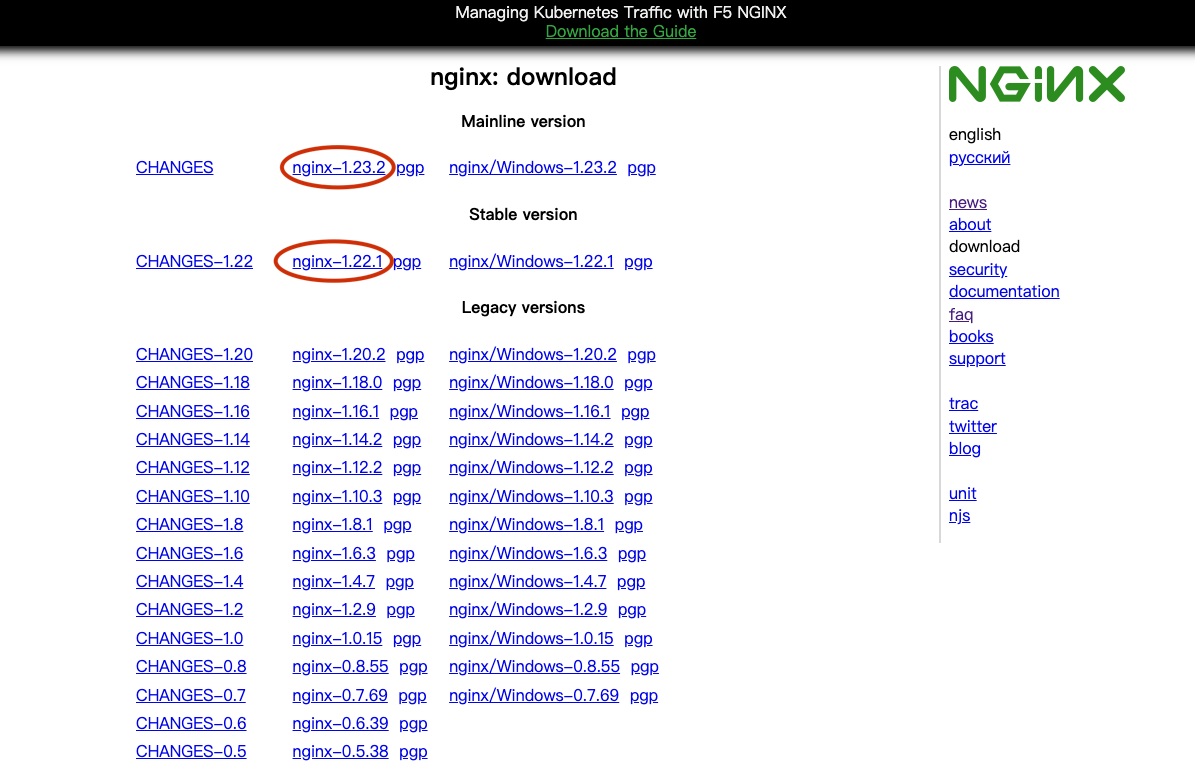Open the security page
Screen dimensions: 1195x773
(978, 270)
